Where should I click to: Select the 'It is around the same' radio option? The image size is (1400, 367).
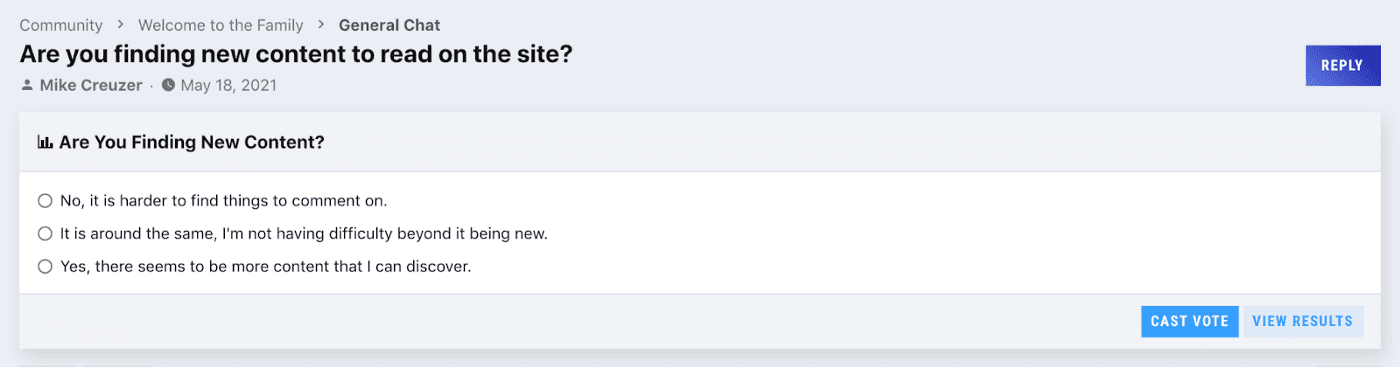(x=45, y=234)
